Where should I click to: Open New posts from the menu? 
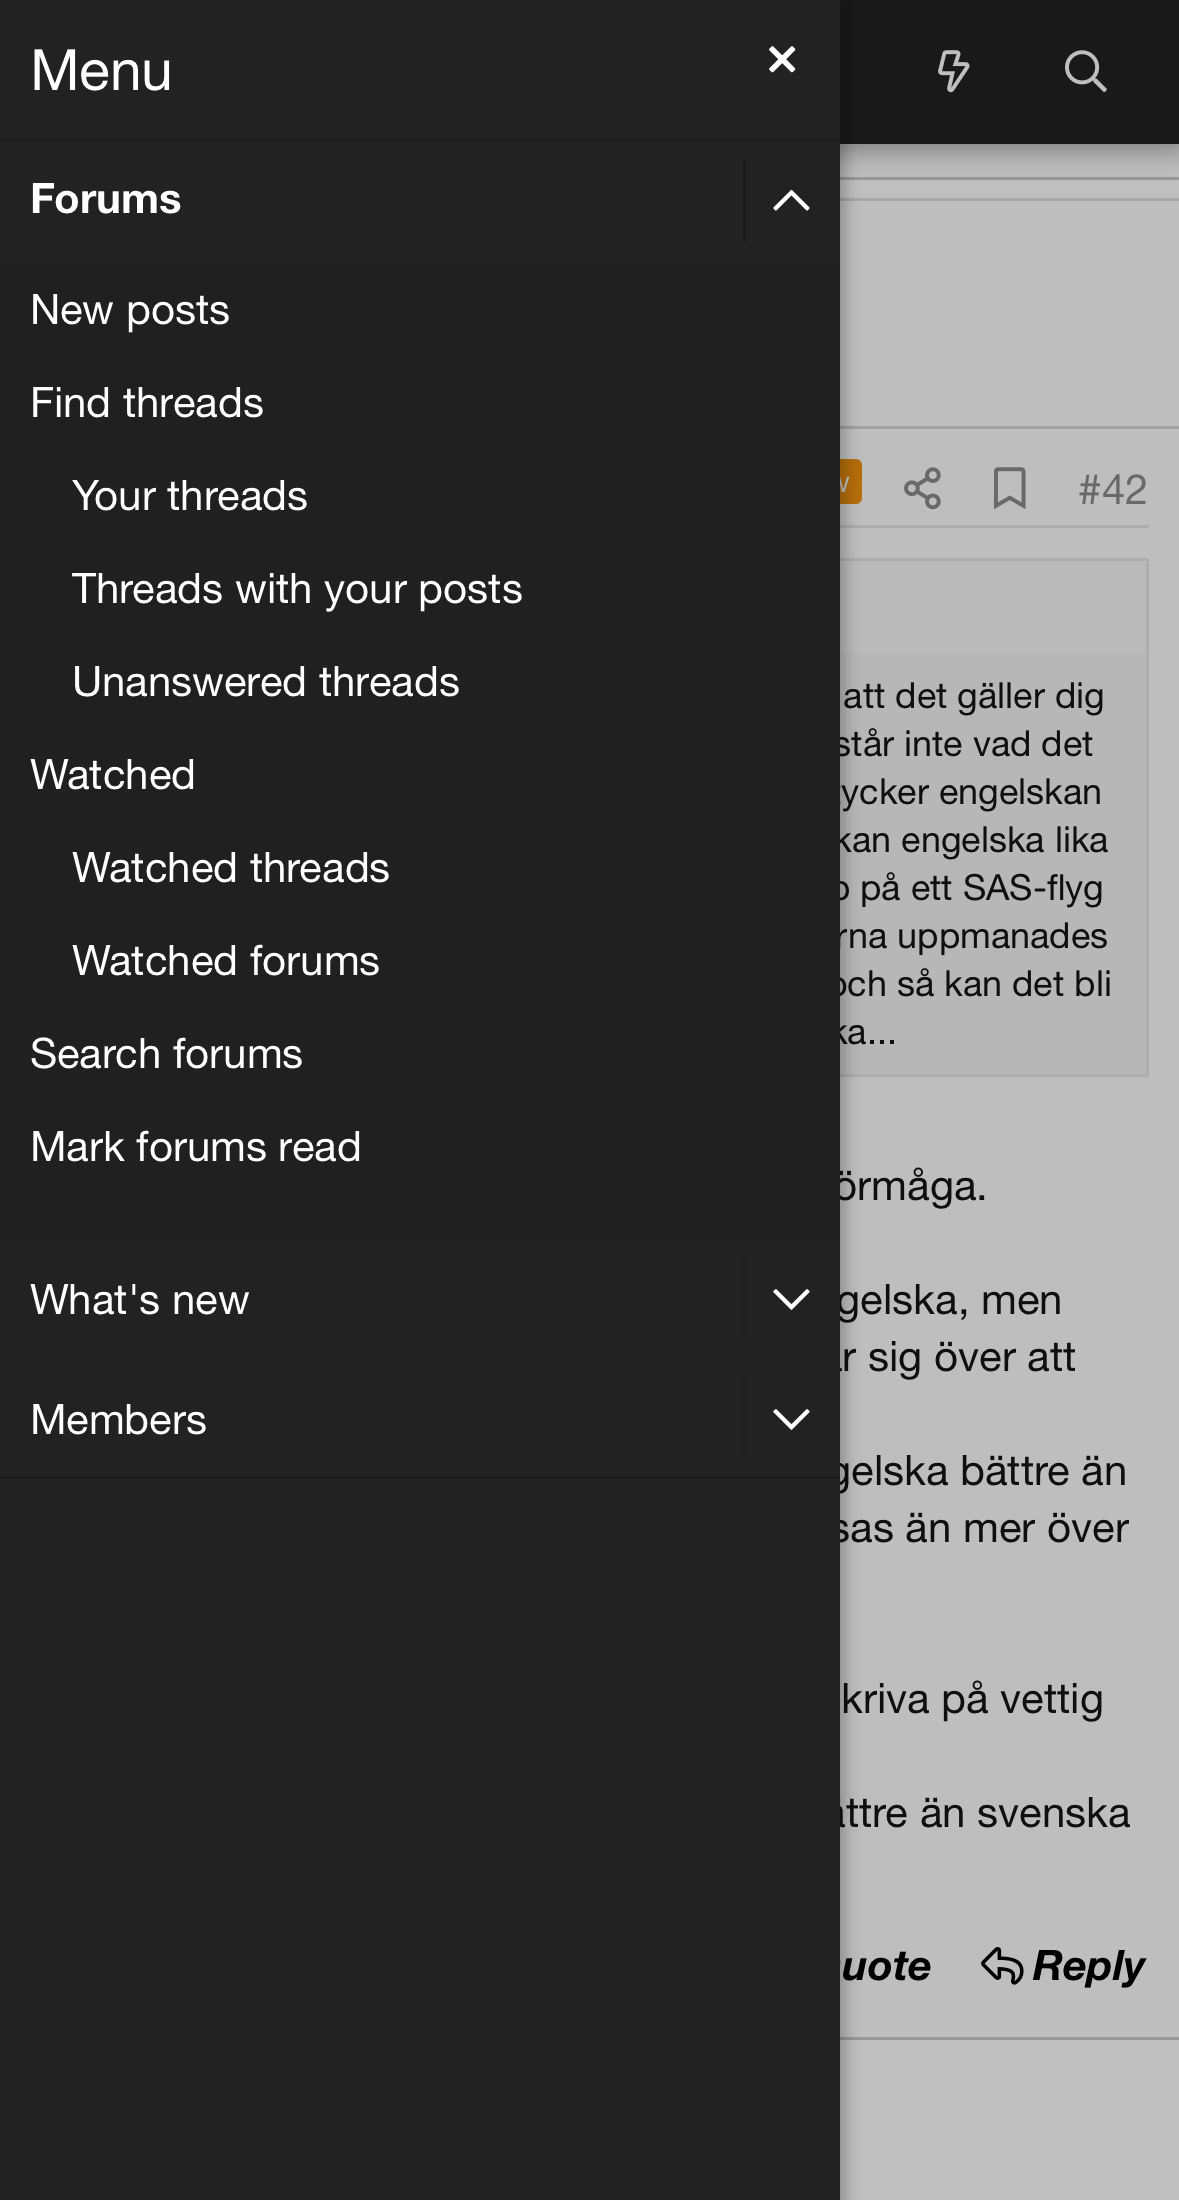click(x=130, y=310)
